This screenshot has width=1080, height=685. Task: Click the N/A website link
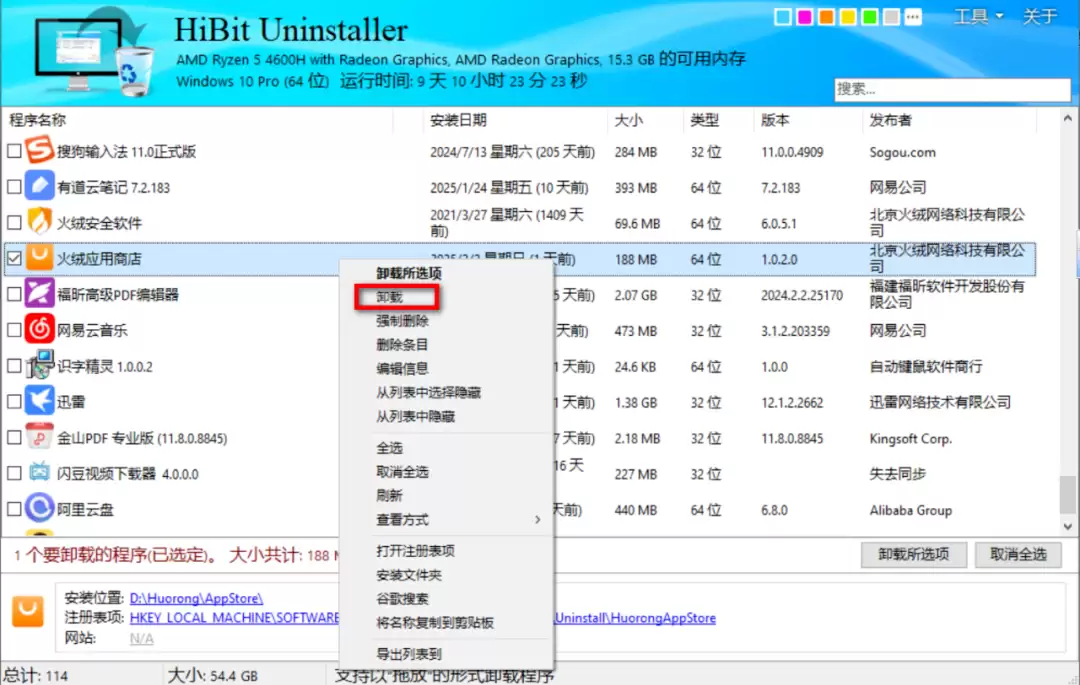141,639
